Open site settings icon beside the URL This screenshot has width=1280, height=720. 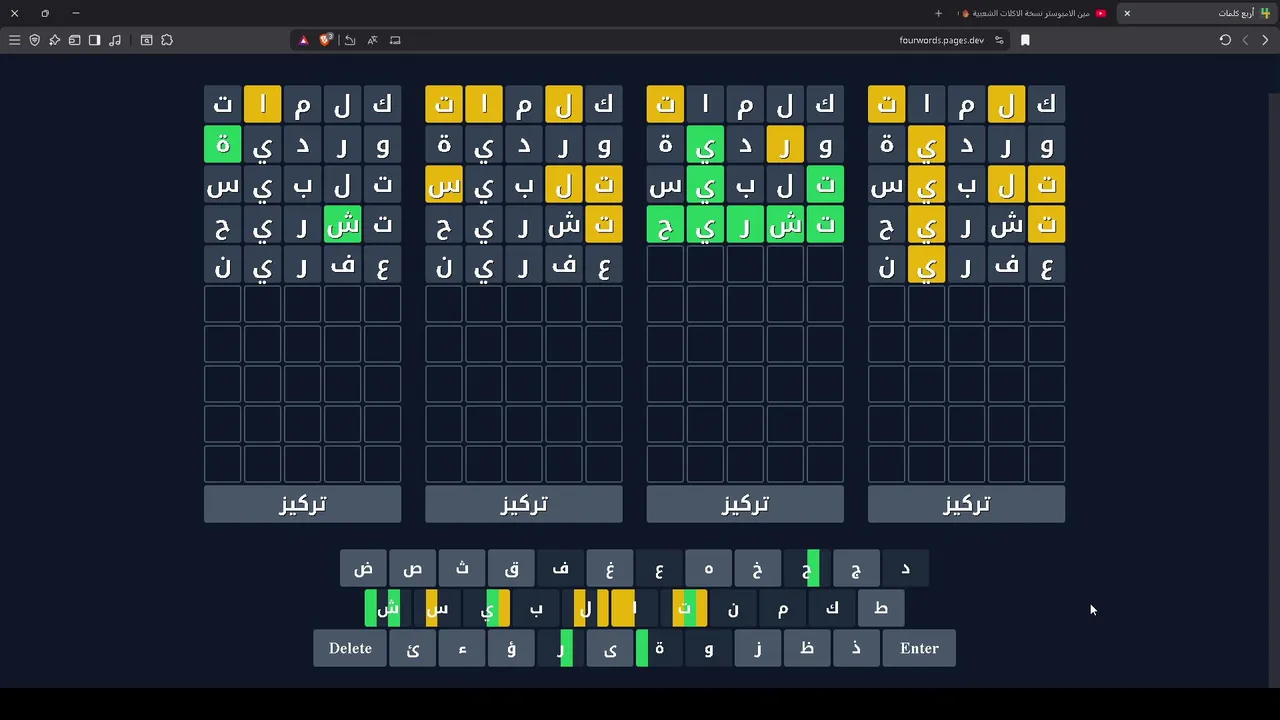999,40
